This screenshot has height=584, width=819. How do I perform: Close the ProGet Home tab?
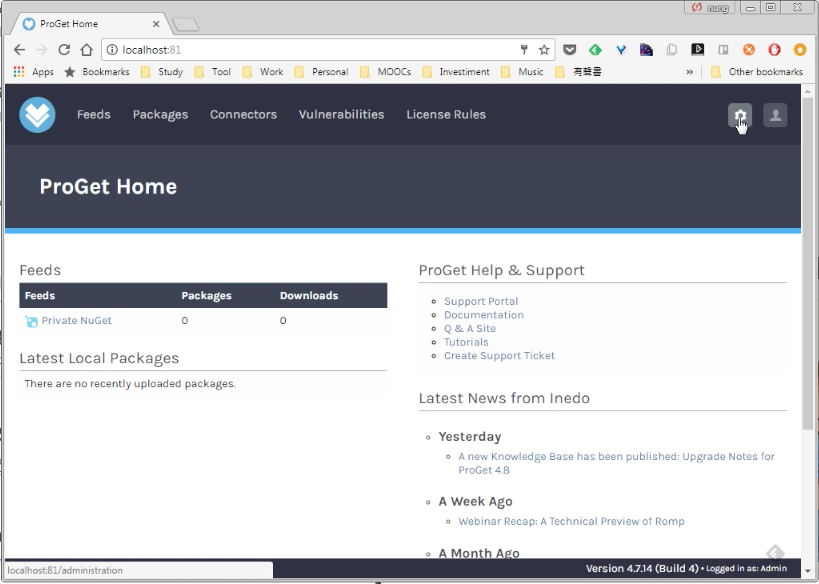coord(156,24)
